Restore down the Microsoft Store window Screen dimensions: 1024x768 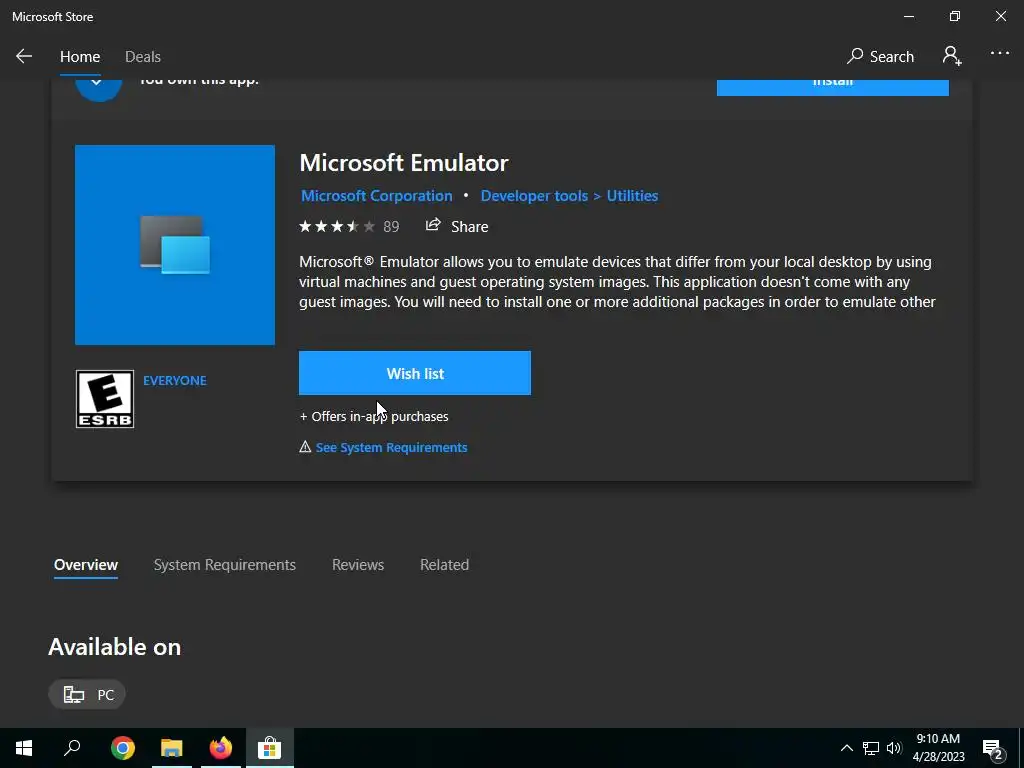[955, 16]
